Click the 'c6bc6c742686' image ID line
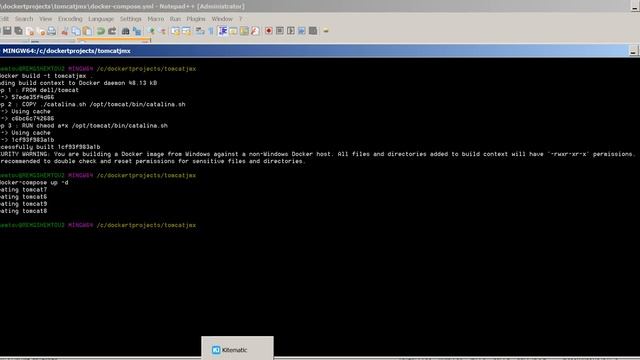This screenshot has width=640, height=360. click(x=27, y=118)
